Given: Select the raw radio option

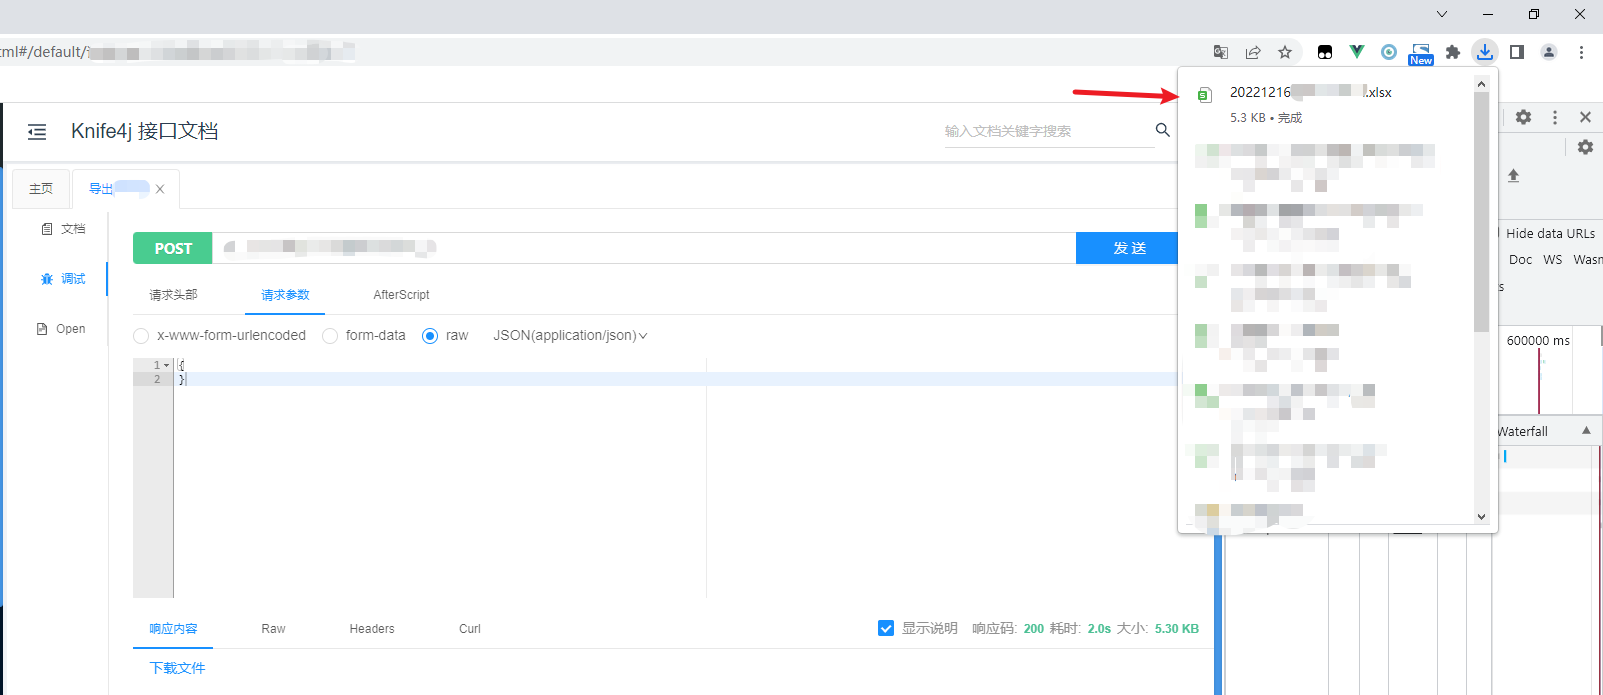Looking at the screenshot, I should pyautogui.click(x=430, y=336).
